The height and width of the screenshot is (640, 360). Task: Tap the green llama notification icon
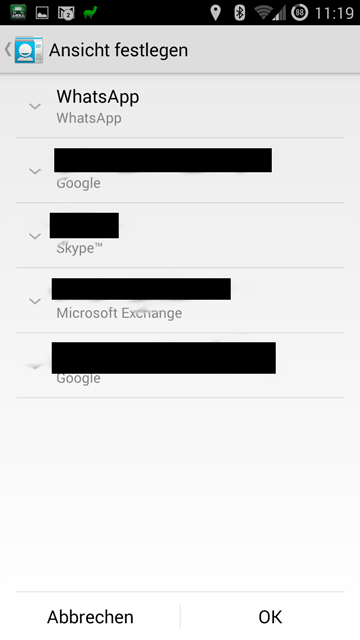click(x=89, y=13)
